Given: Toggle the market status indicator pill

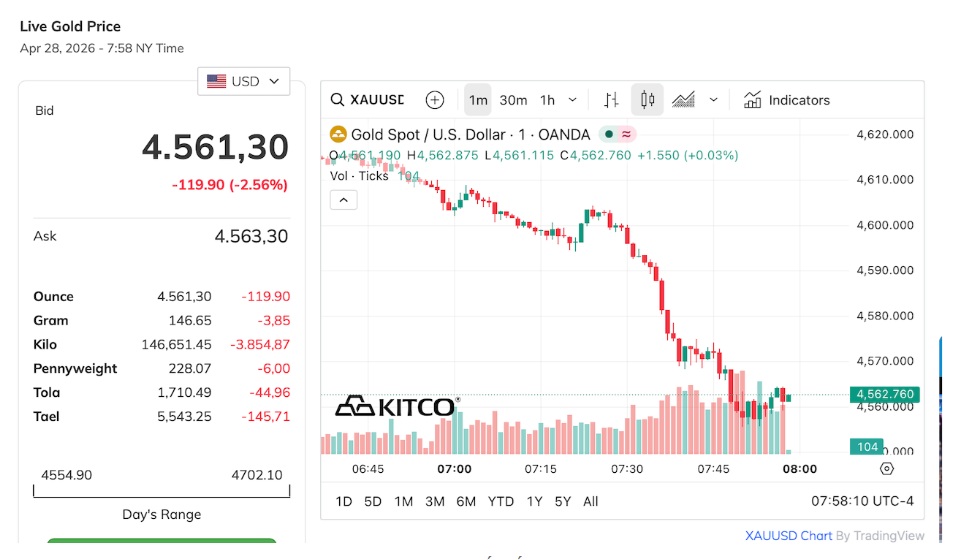Looking at the screenshot, I should 617,134.
